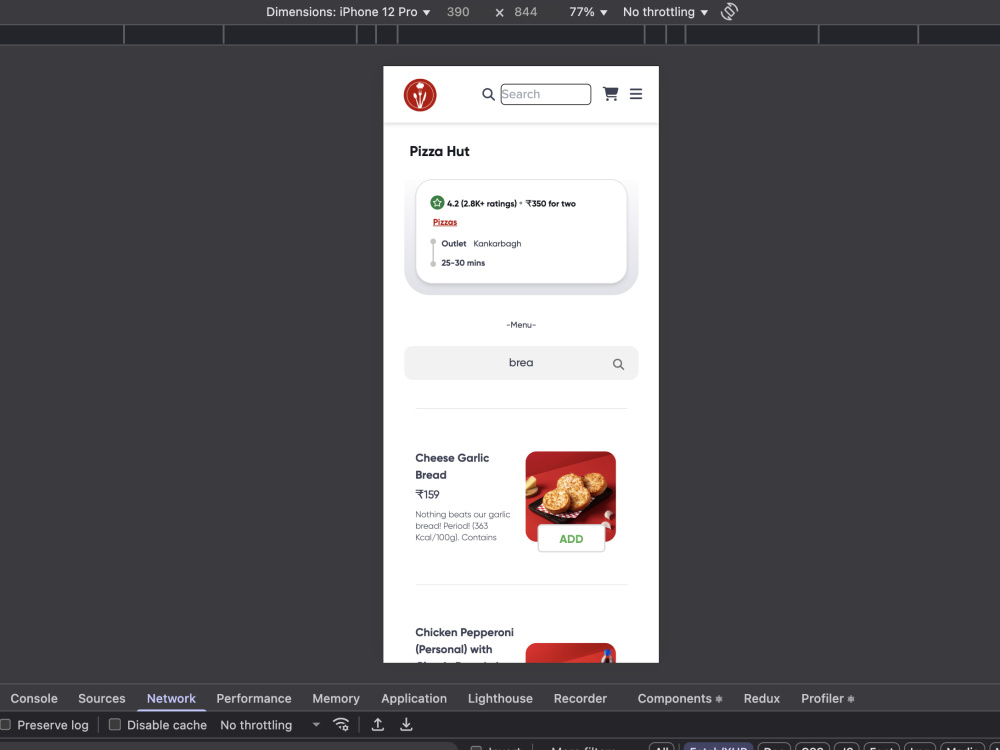Switch to the Sources tab
The width and height of the screenshot is (1000, 750).
pos(101,698)
